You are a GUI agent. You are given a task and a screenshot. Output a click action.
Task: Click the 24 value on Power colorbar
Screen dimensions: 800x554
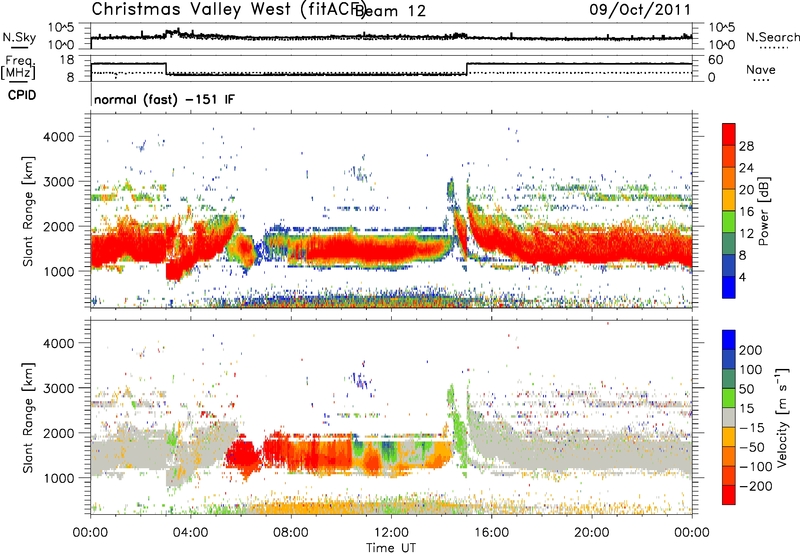point(746,168)
